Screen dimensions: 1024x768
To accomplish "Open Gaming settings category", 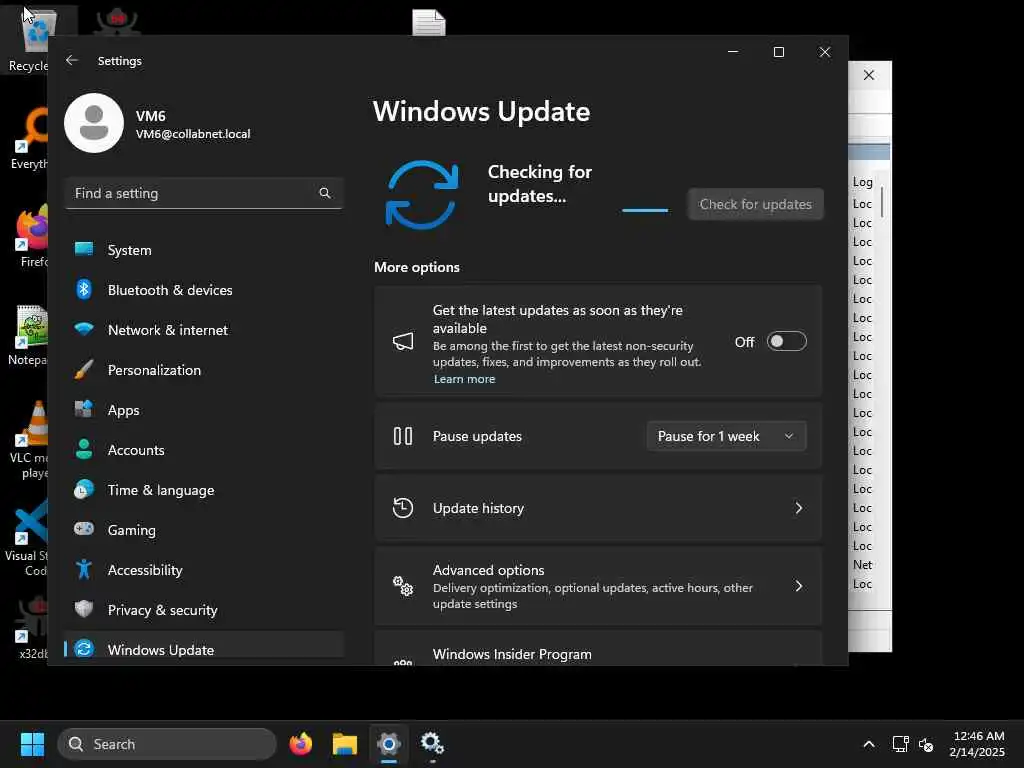I will coord(204,530).
